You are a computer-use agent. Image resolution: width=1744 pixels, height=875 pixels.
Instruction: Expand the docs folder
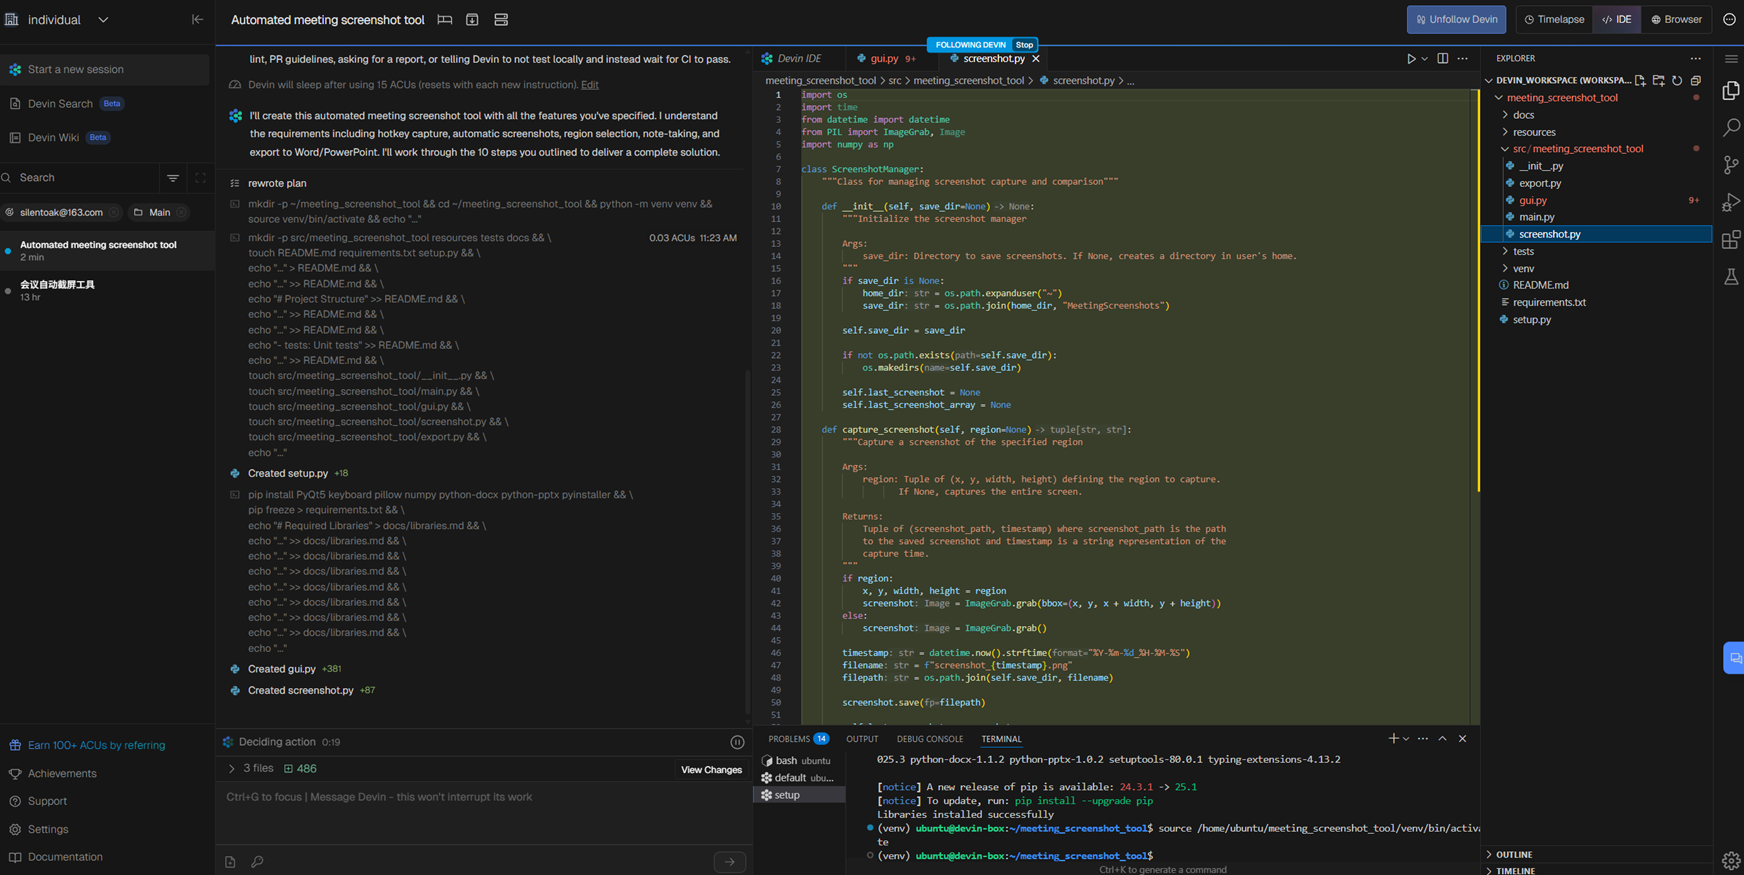click(1523, 115)
